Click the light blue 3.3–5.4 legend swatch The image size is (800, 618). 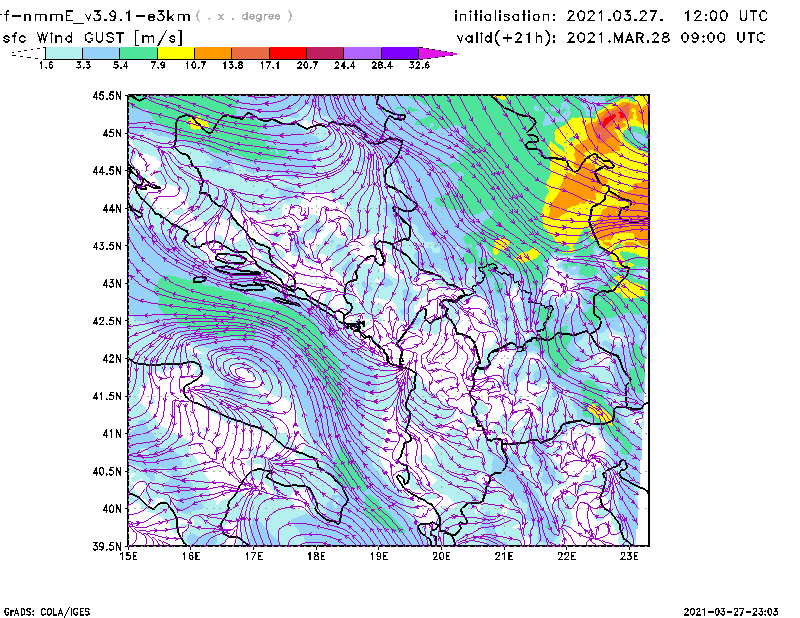101,53
